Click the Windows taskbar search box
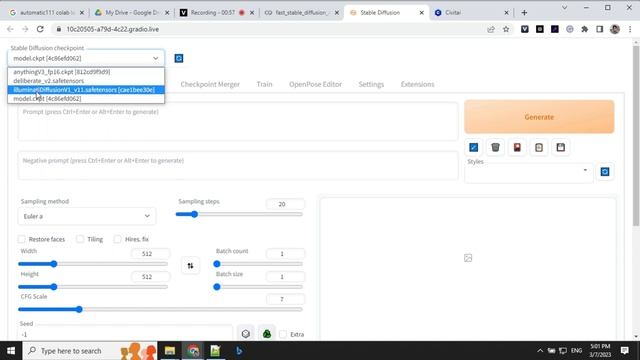640x360 pixels. pos(90,351)
